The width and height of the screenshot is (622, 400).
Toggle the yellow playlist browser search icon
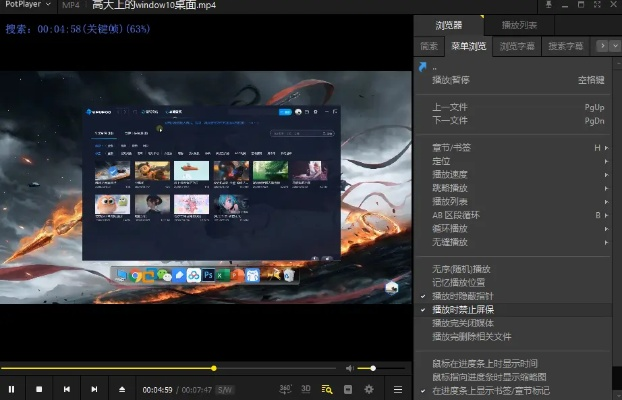[327, 389]
